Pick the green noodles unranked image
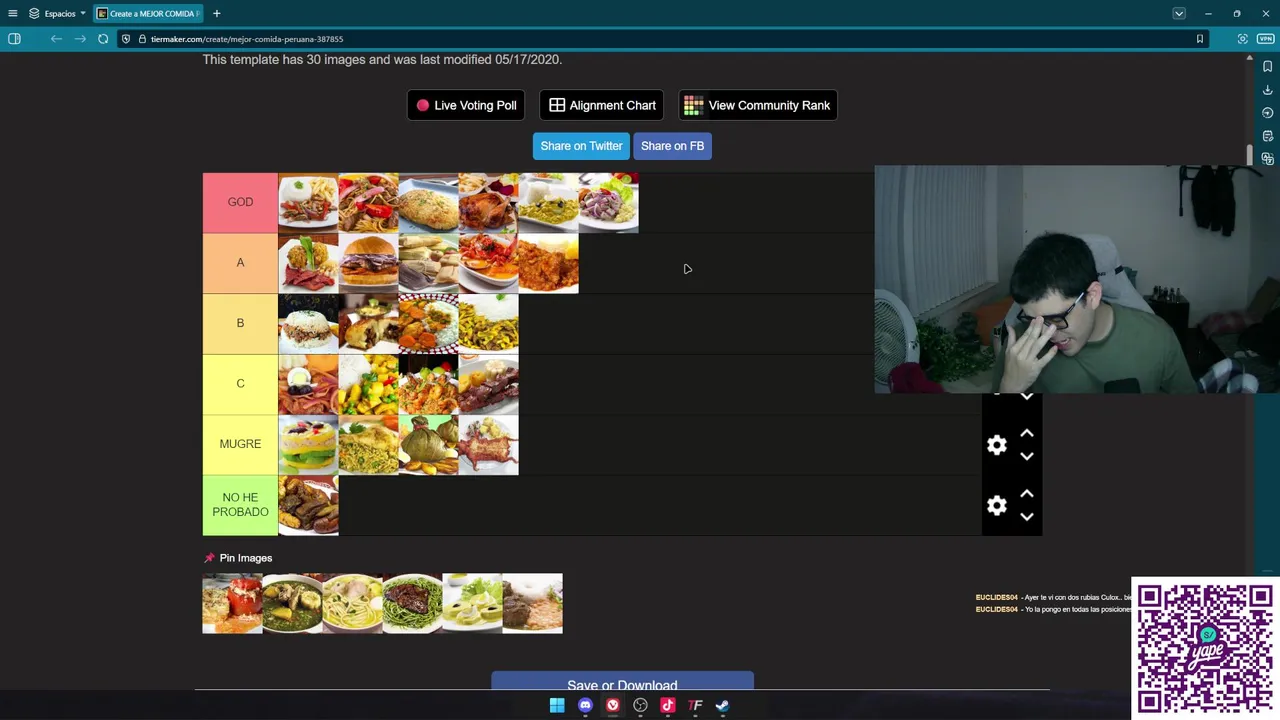The height and width of the screenshot is (720, 1280). [412, 603]
